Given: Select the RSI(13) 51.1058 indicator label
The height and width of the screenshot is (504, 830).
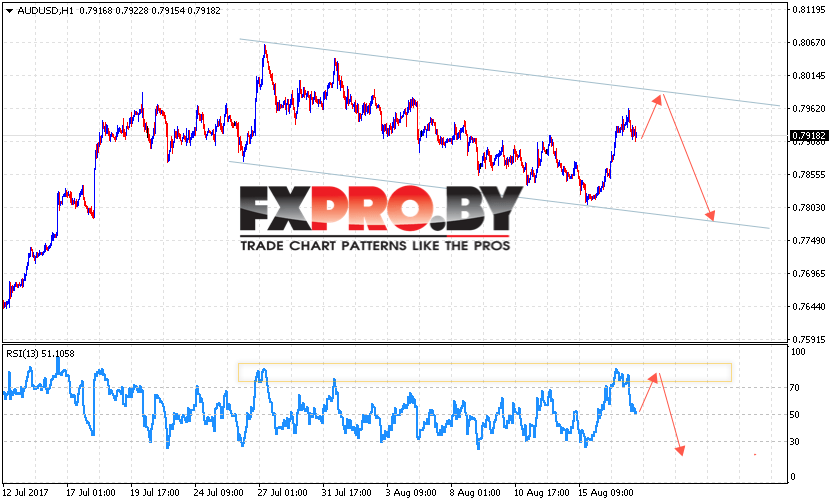Looking at the screenshot, I should pos(40,354).
